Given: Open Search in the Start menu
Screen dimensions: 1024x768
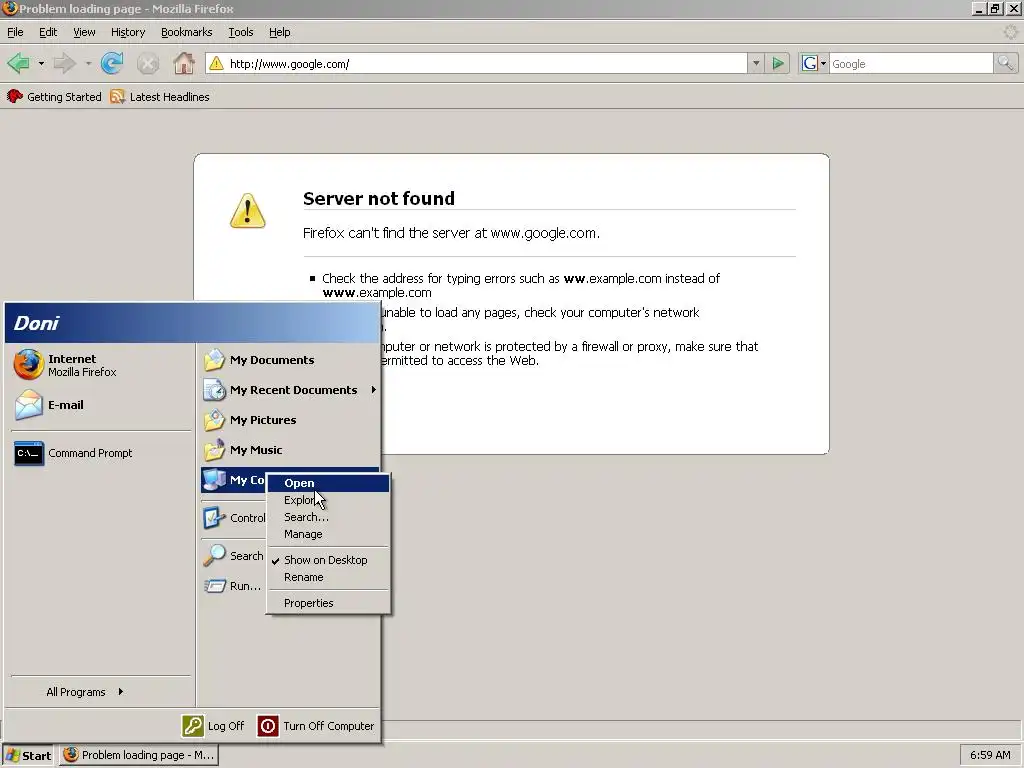Looking at the screenshot, I should point(234,556).
